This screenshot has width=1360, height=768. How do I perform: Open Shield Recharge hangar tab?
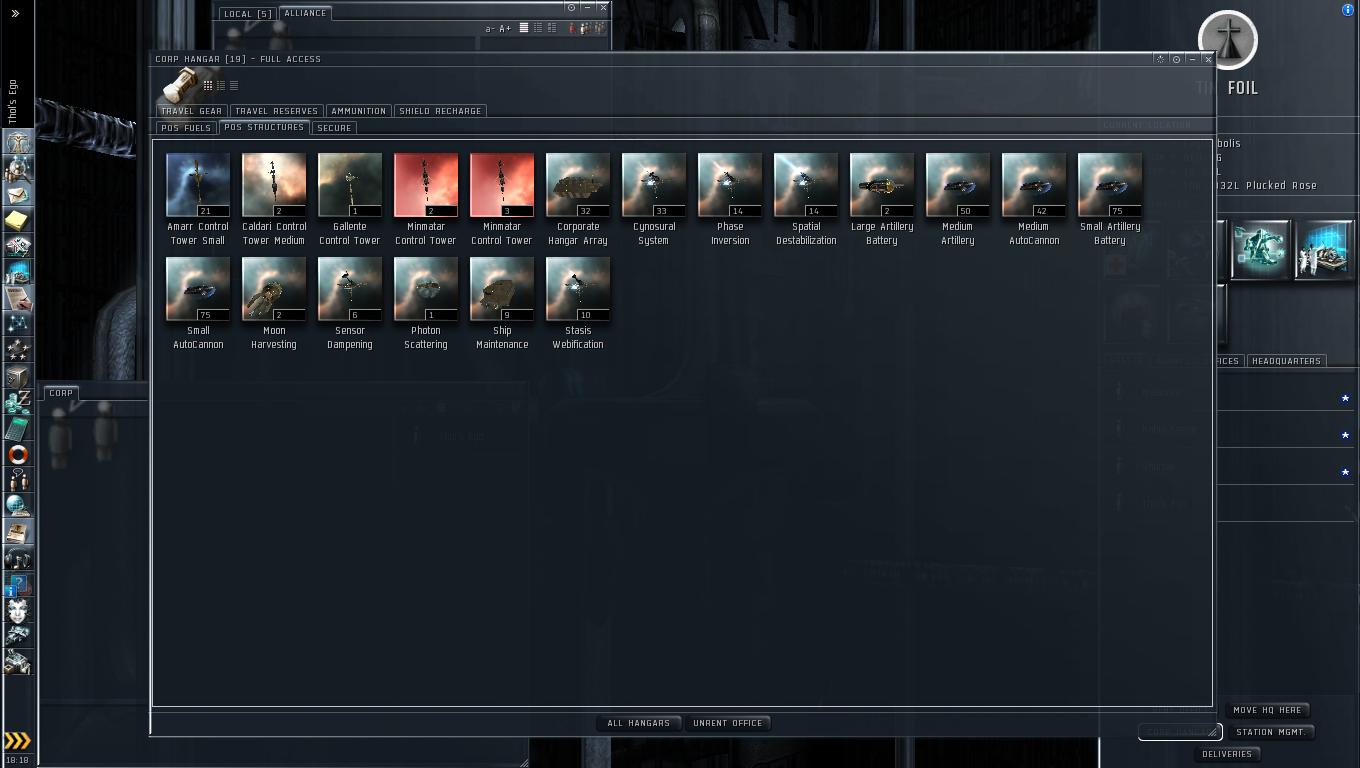point(440,111)
